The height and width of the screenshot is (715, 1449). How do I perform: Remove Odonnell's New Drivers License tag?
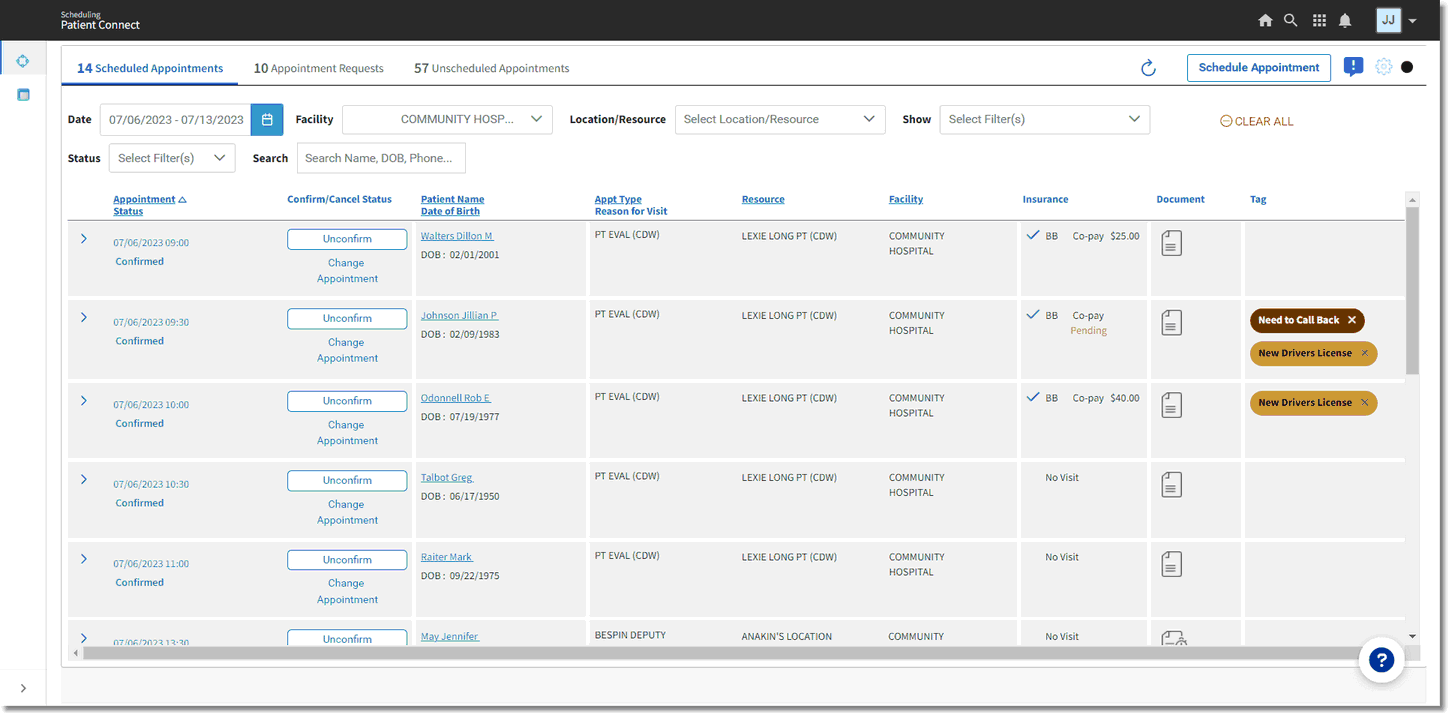[x=1365, y=403]
